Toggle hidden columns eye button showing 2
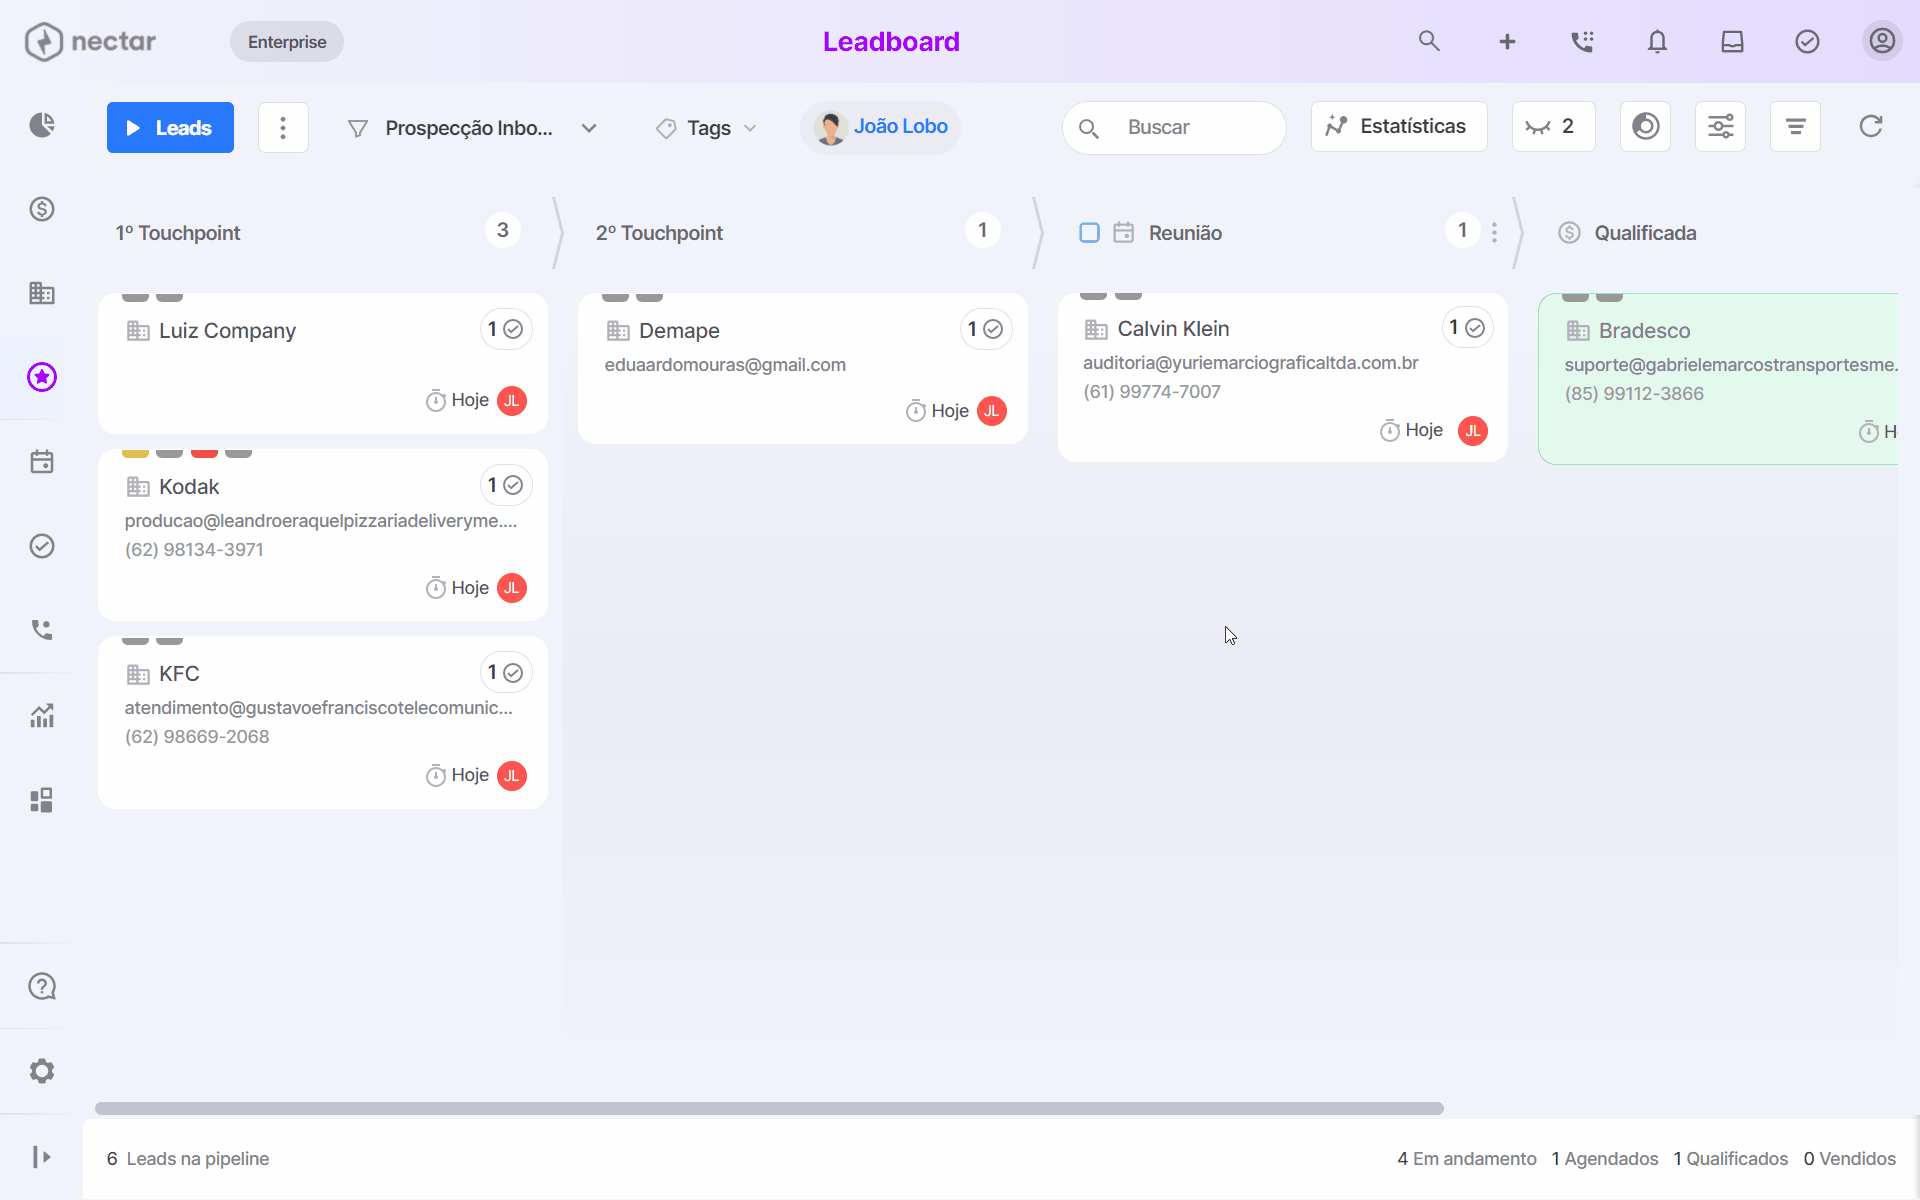This screenshot has width=1920, height=1200. 1553,126
